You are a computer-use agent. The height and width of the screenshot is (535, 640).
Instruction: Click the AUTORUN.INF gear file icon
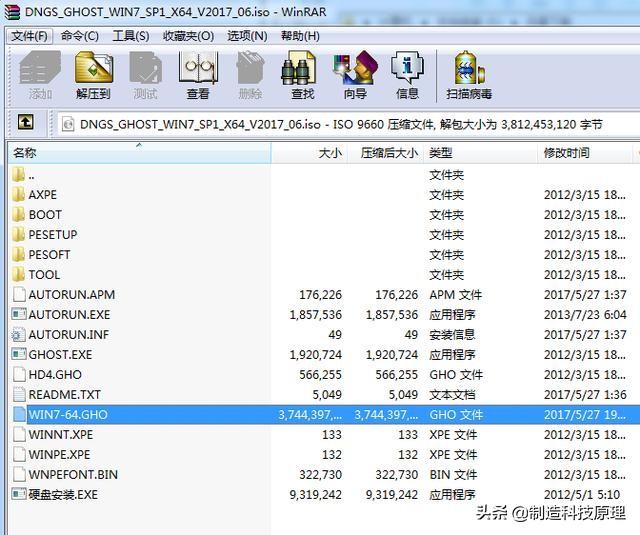[x=19, y=334]
